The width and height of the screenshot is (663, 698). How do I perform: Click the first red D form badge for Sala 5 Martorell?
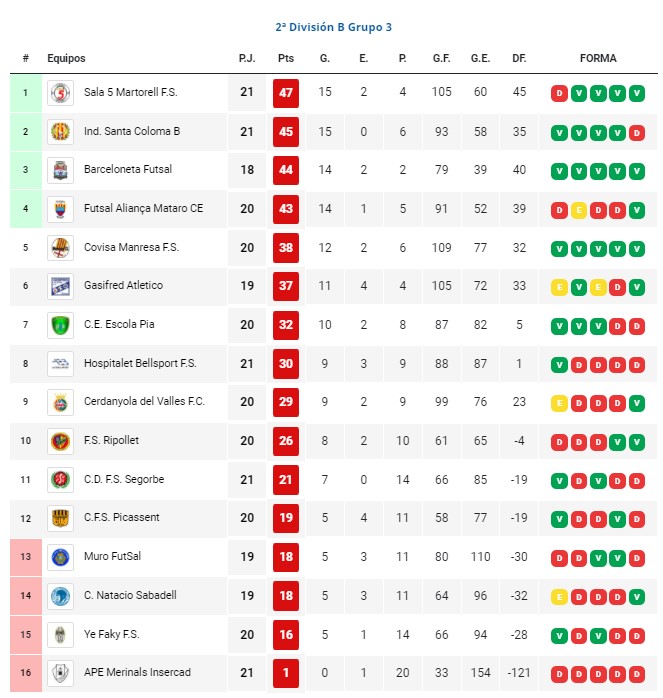point(559,93)
